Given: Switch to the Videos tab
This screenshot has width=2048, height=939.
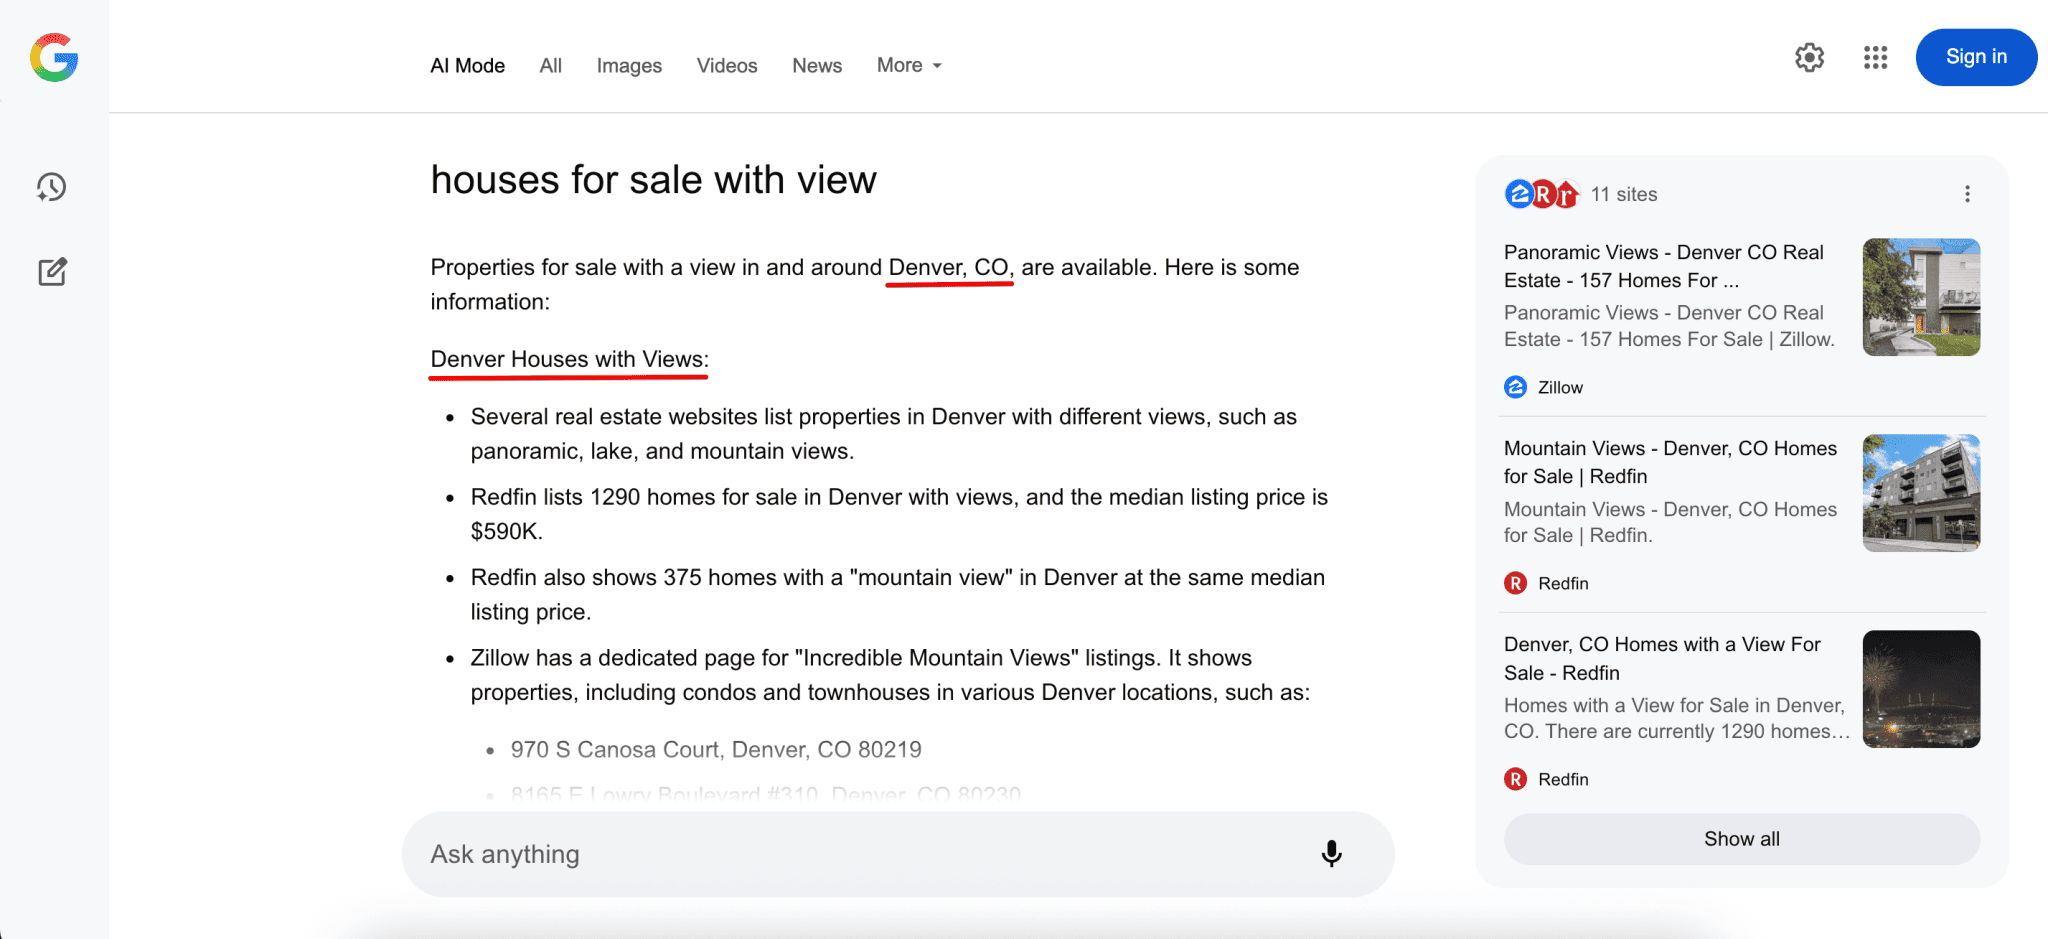Looking at the screenshot, I should 727,65.
